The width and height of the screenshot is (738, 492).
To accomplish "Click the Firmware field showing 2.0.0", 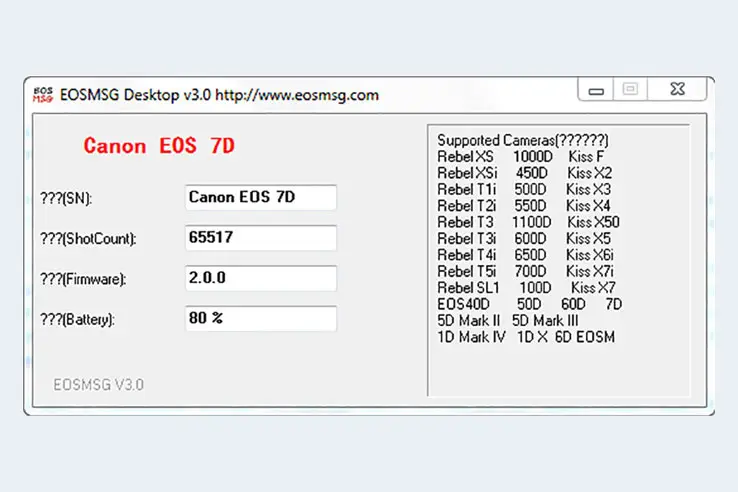I will (x=261, y=278).
